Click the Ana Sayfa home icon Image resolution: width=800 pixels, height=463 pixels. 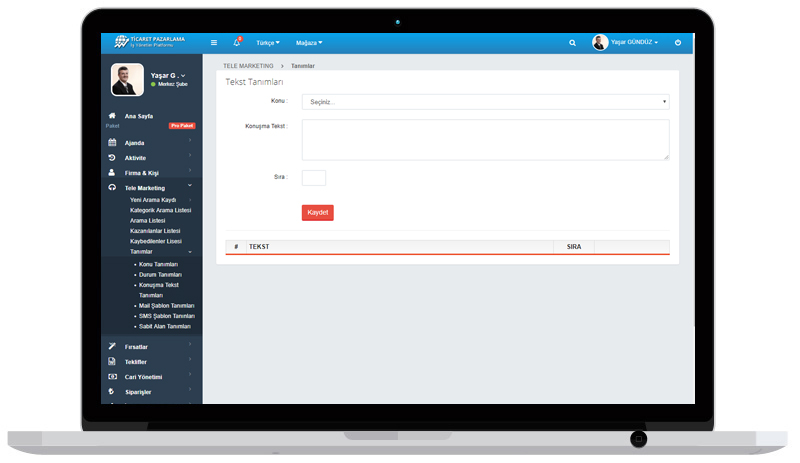[x=112, y=116]
